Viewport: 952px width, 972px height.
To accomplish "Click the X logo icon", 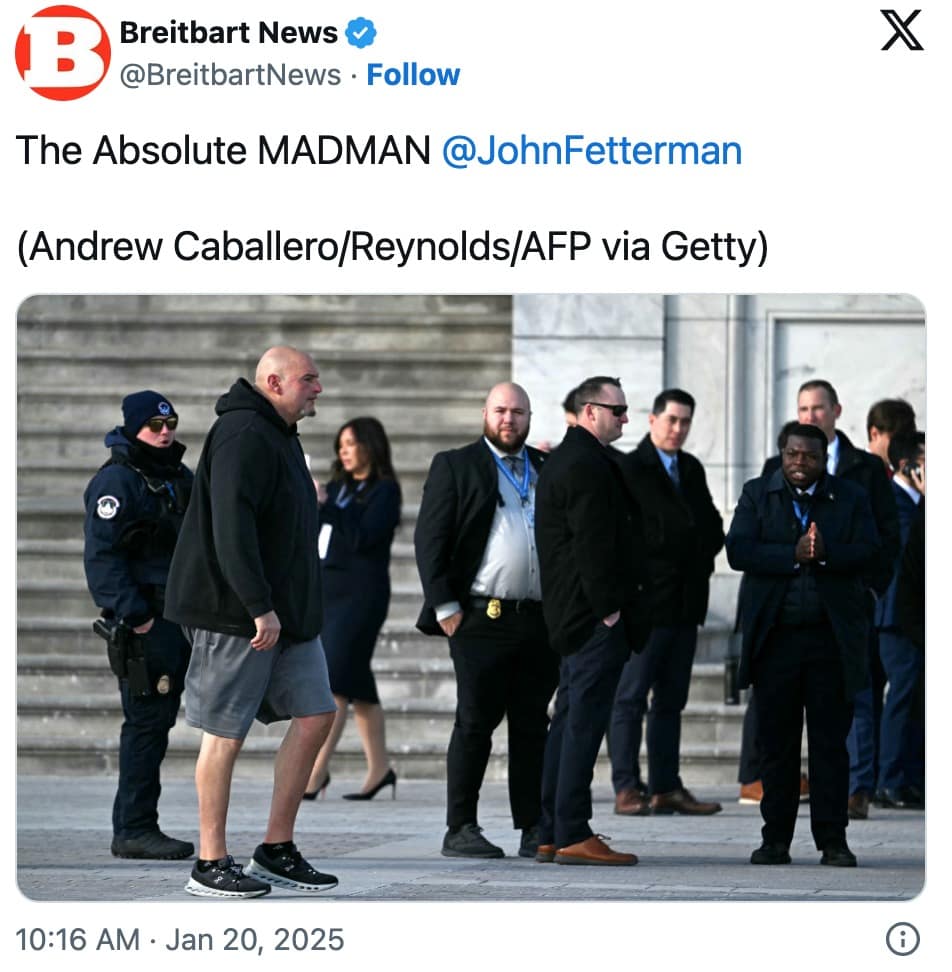I will [902, 31].
